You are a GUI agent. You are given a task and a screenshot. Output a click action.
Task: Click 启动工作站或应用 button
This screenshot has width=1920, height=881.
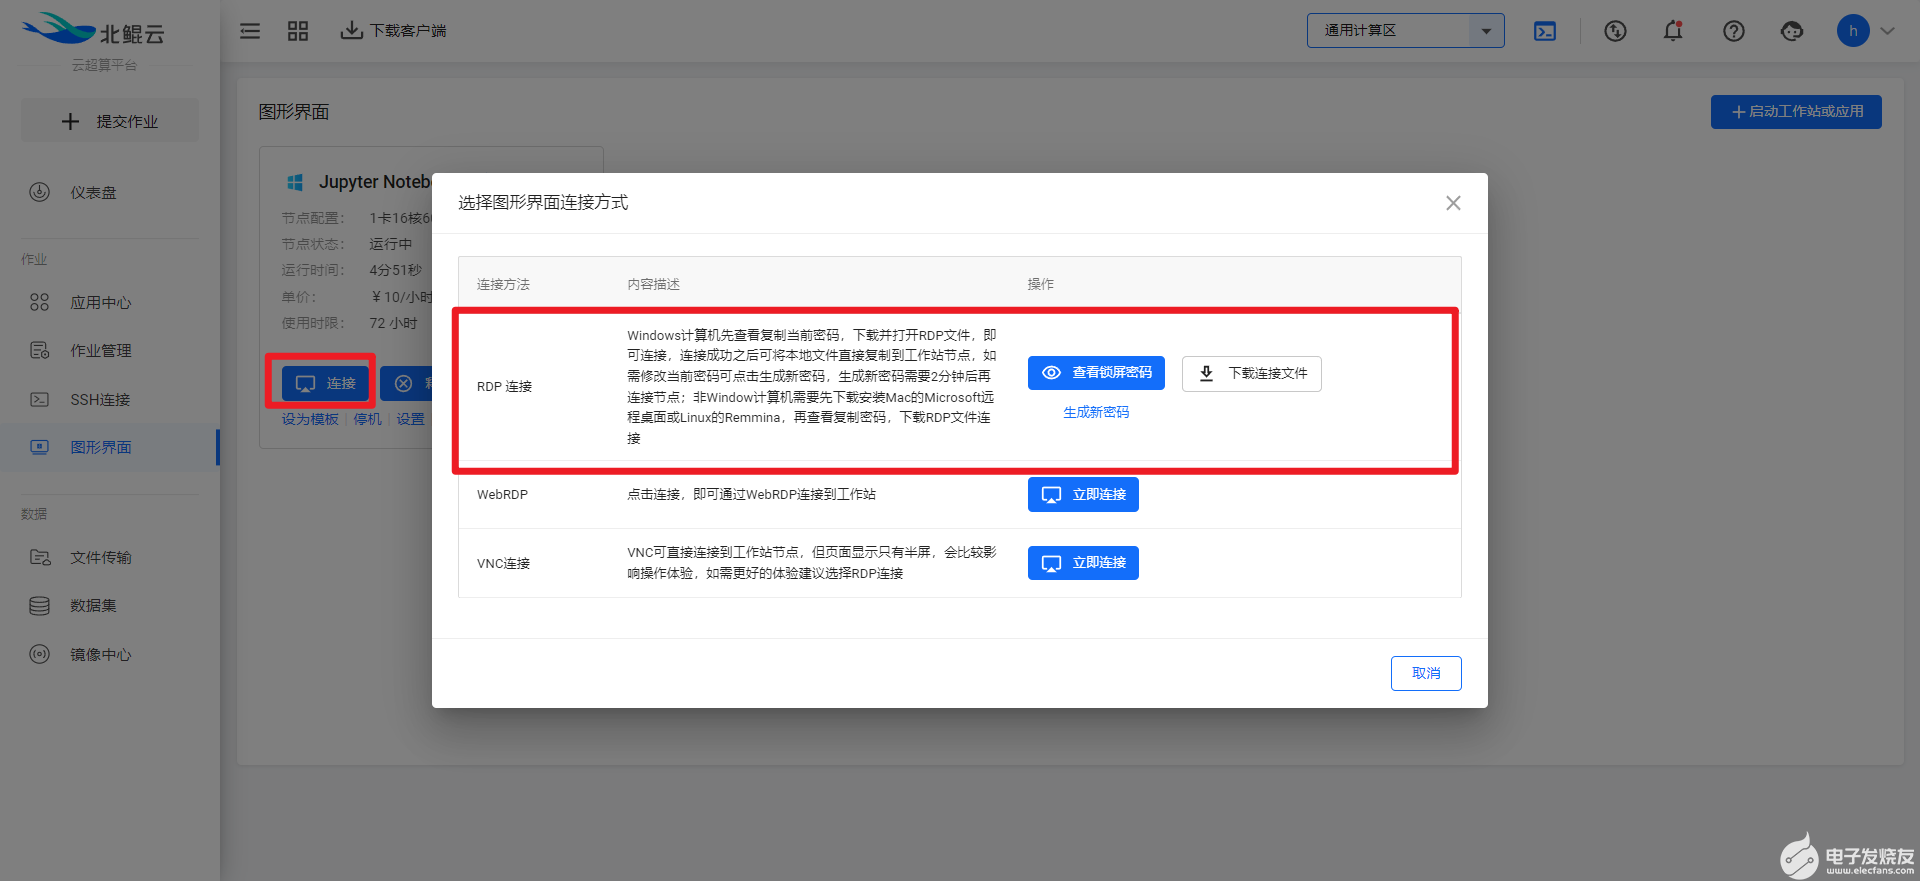1796,112
